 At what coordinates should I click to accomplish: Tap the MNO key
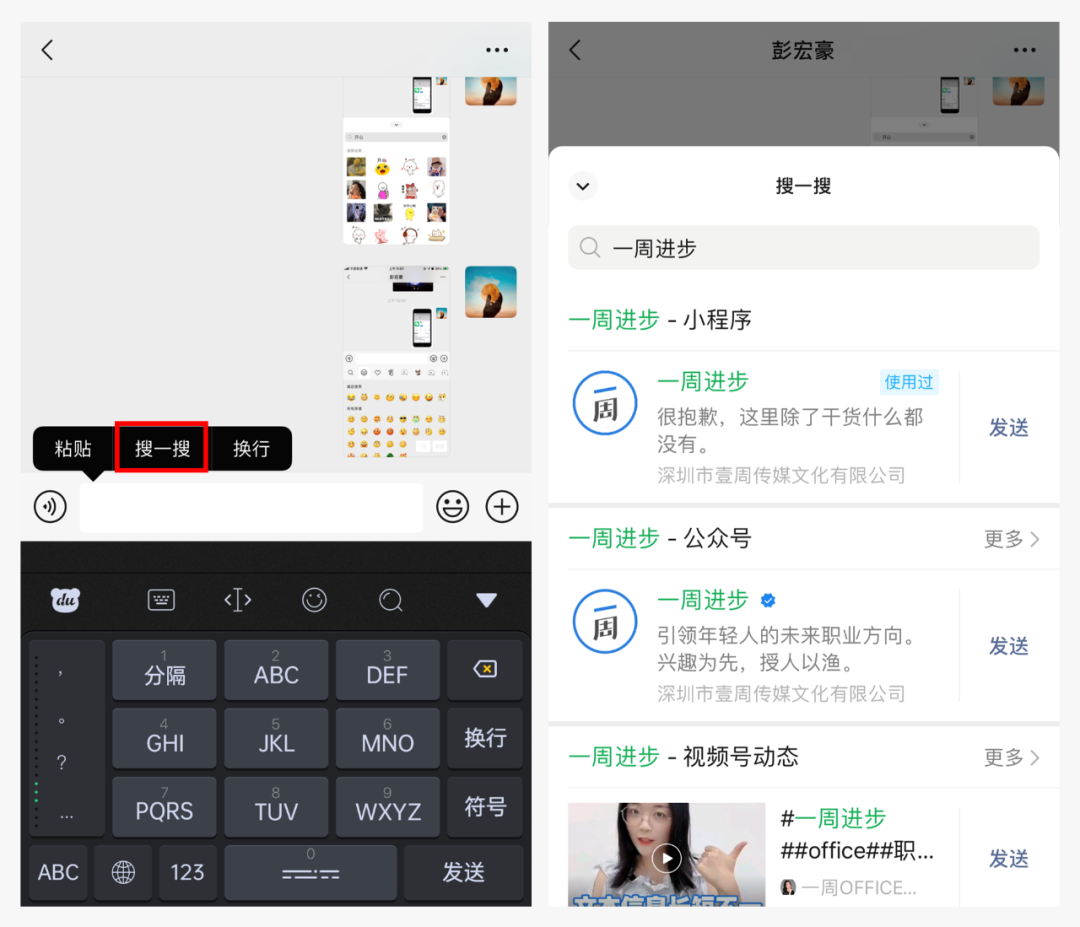pyautogui.click(x=387, y=738)
